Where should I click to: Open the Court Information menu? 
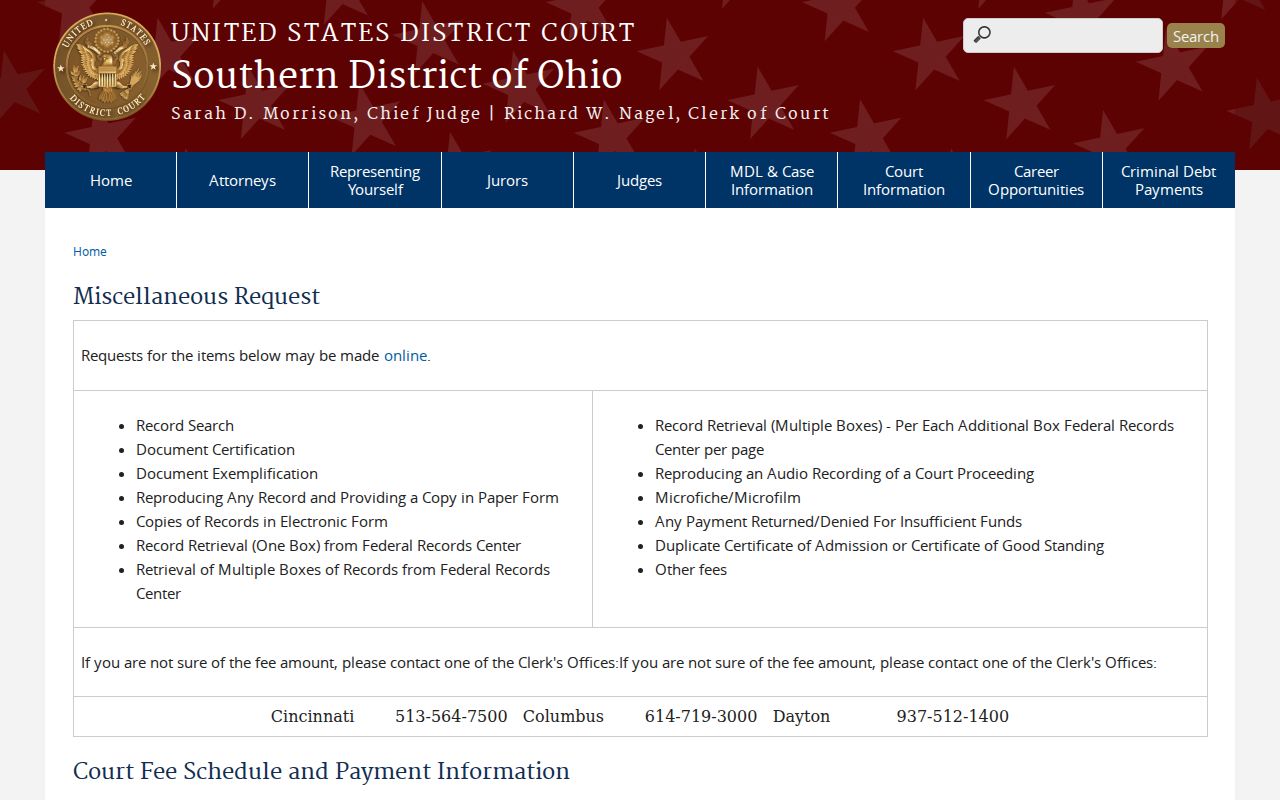904,180
